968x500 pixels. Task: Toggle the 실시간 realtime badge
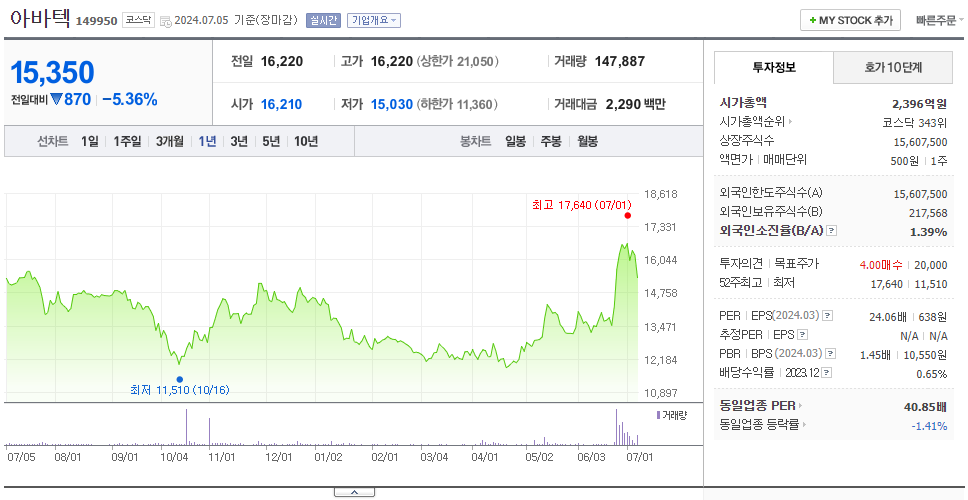323,20
